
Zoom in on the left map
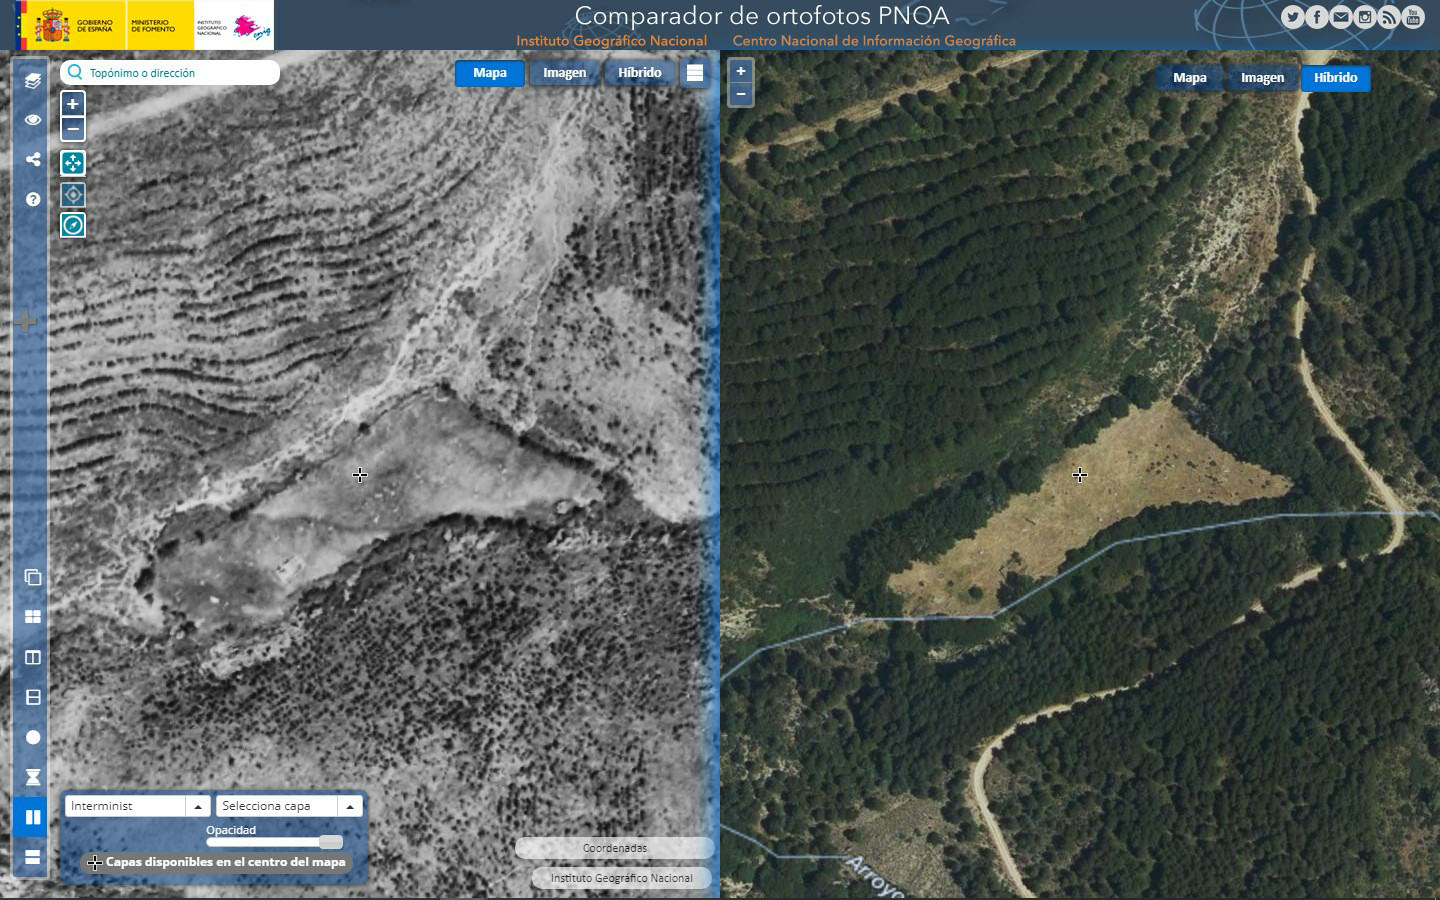(73, 104)
